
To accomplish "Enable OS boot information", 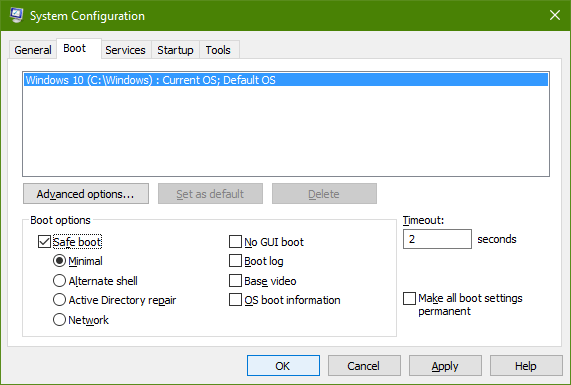I will point(235,300).
